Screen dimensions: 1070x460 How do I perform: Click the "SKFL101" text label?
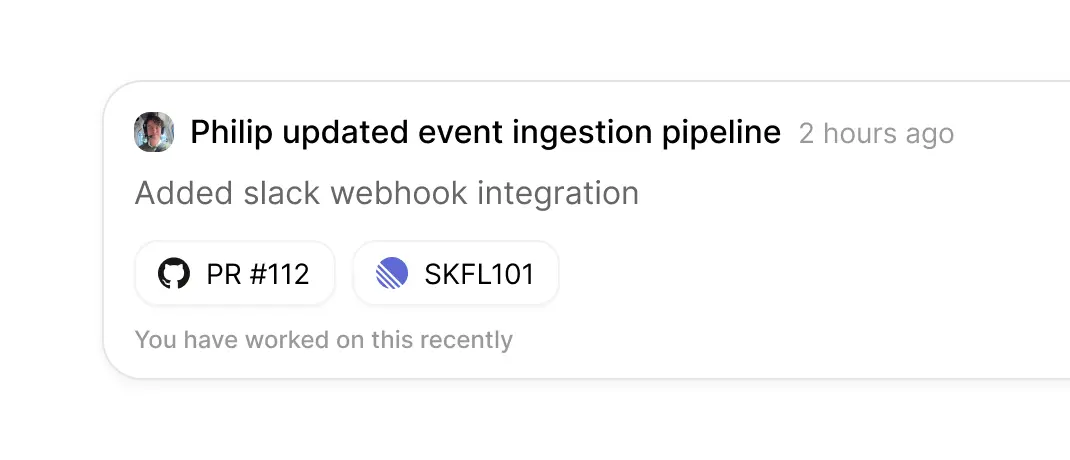pos(479,274)
